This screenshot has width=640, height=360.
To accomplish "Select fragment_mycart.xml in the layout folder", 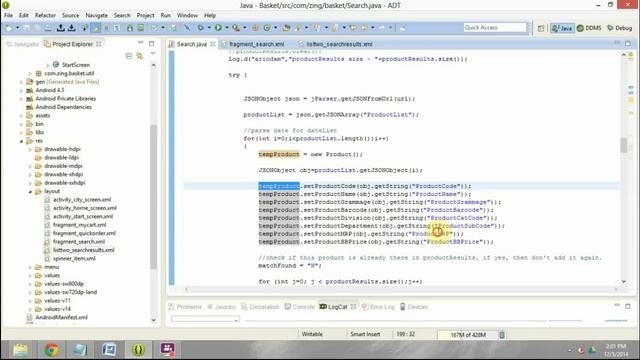I will click(79, 225).
